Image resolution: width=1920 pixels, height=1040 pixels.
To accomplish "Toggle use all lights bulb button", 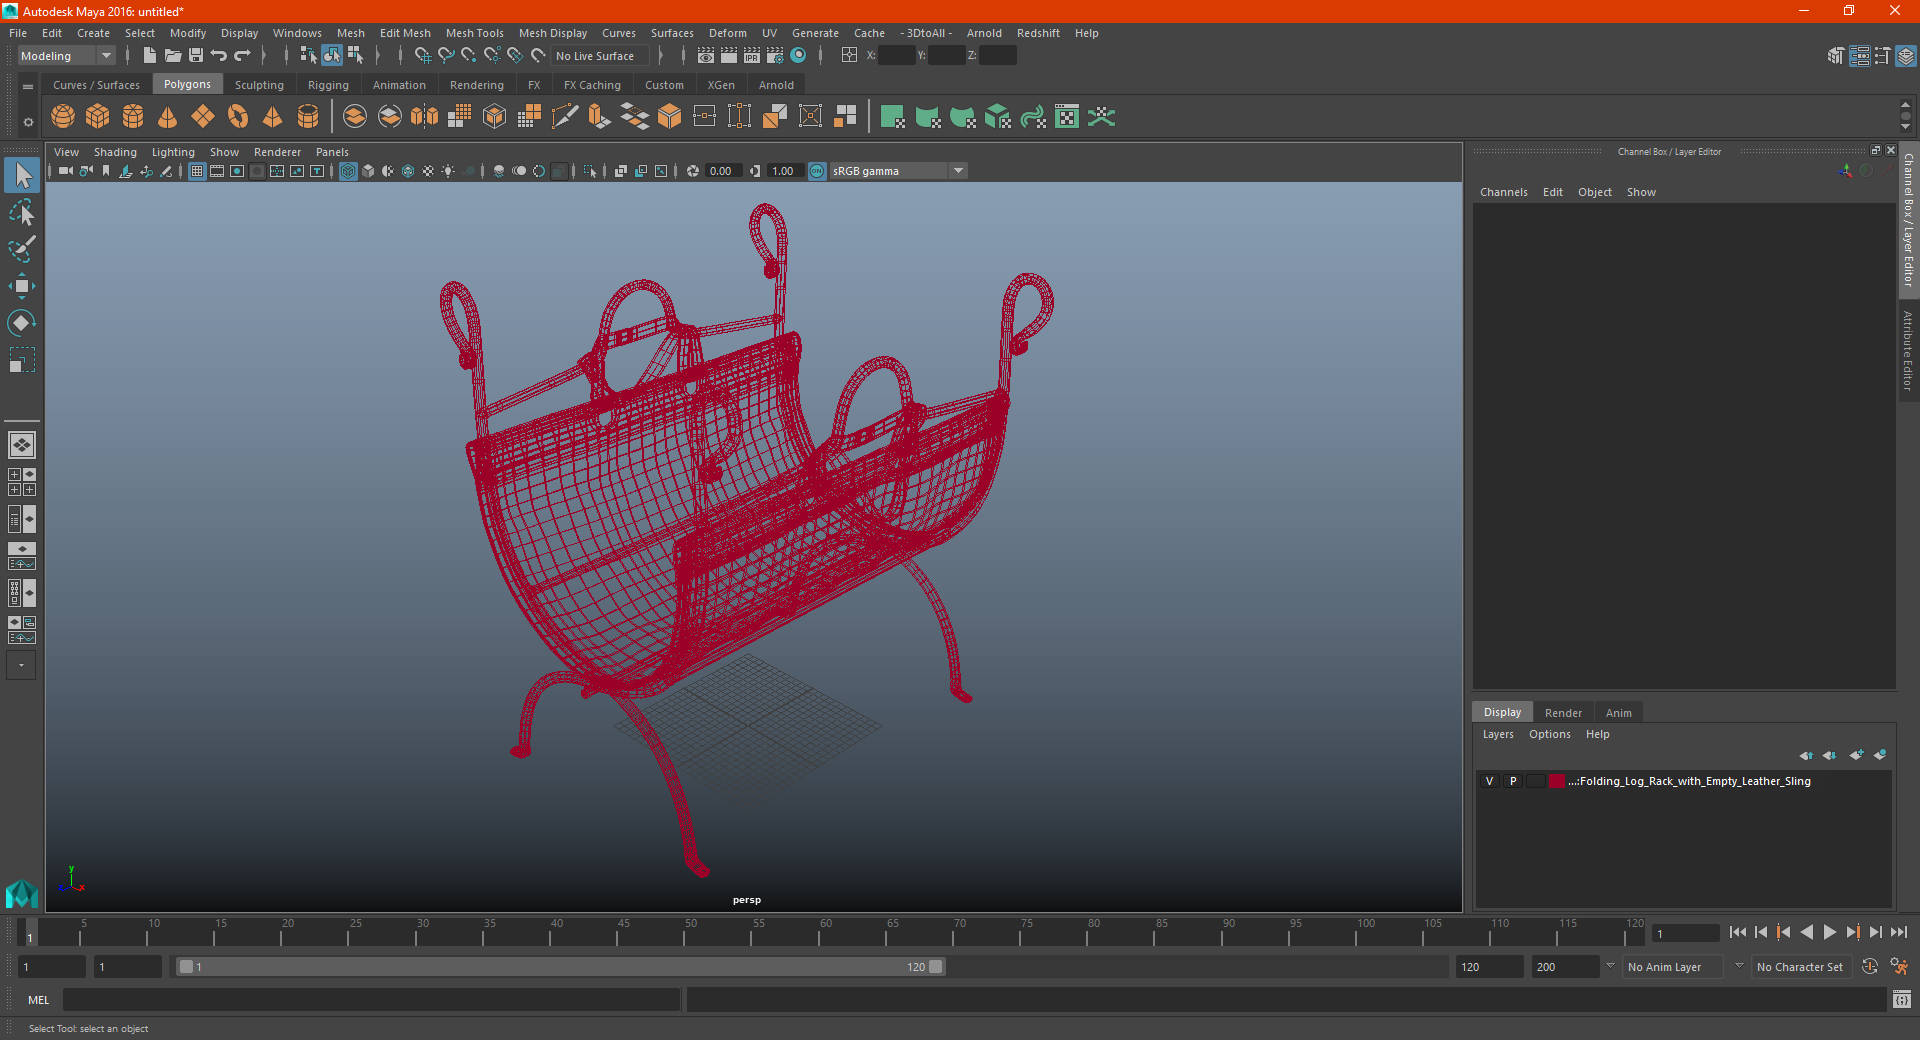I will tap(448, 171).
